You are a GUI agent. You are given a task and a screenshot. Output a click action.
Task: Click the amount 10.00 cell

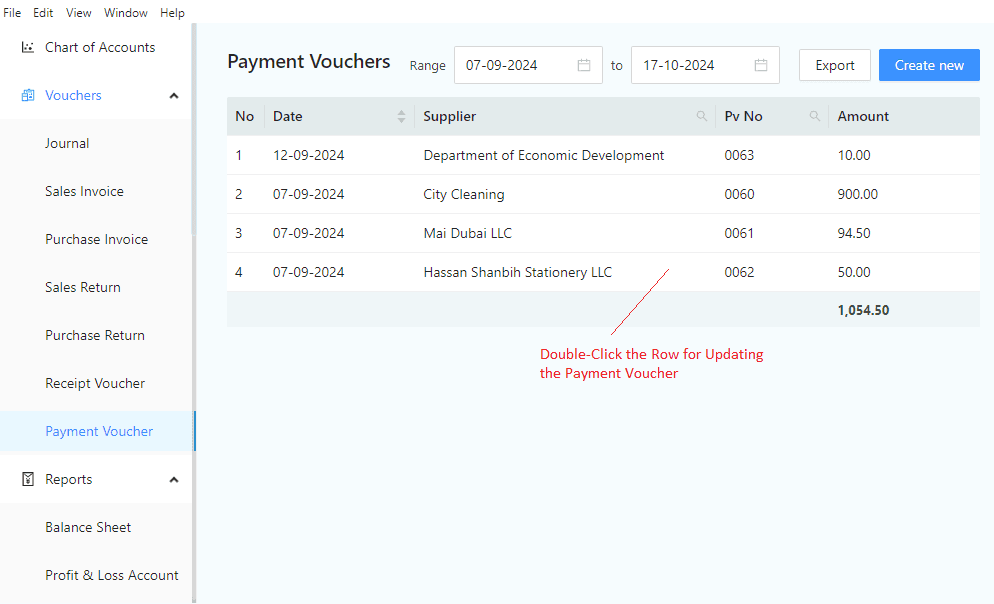click(x=853, y=155)
